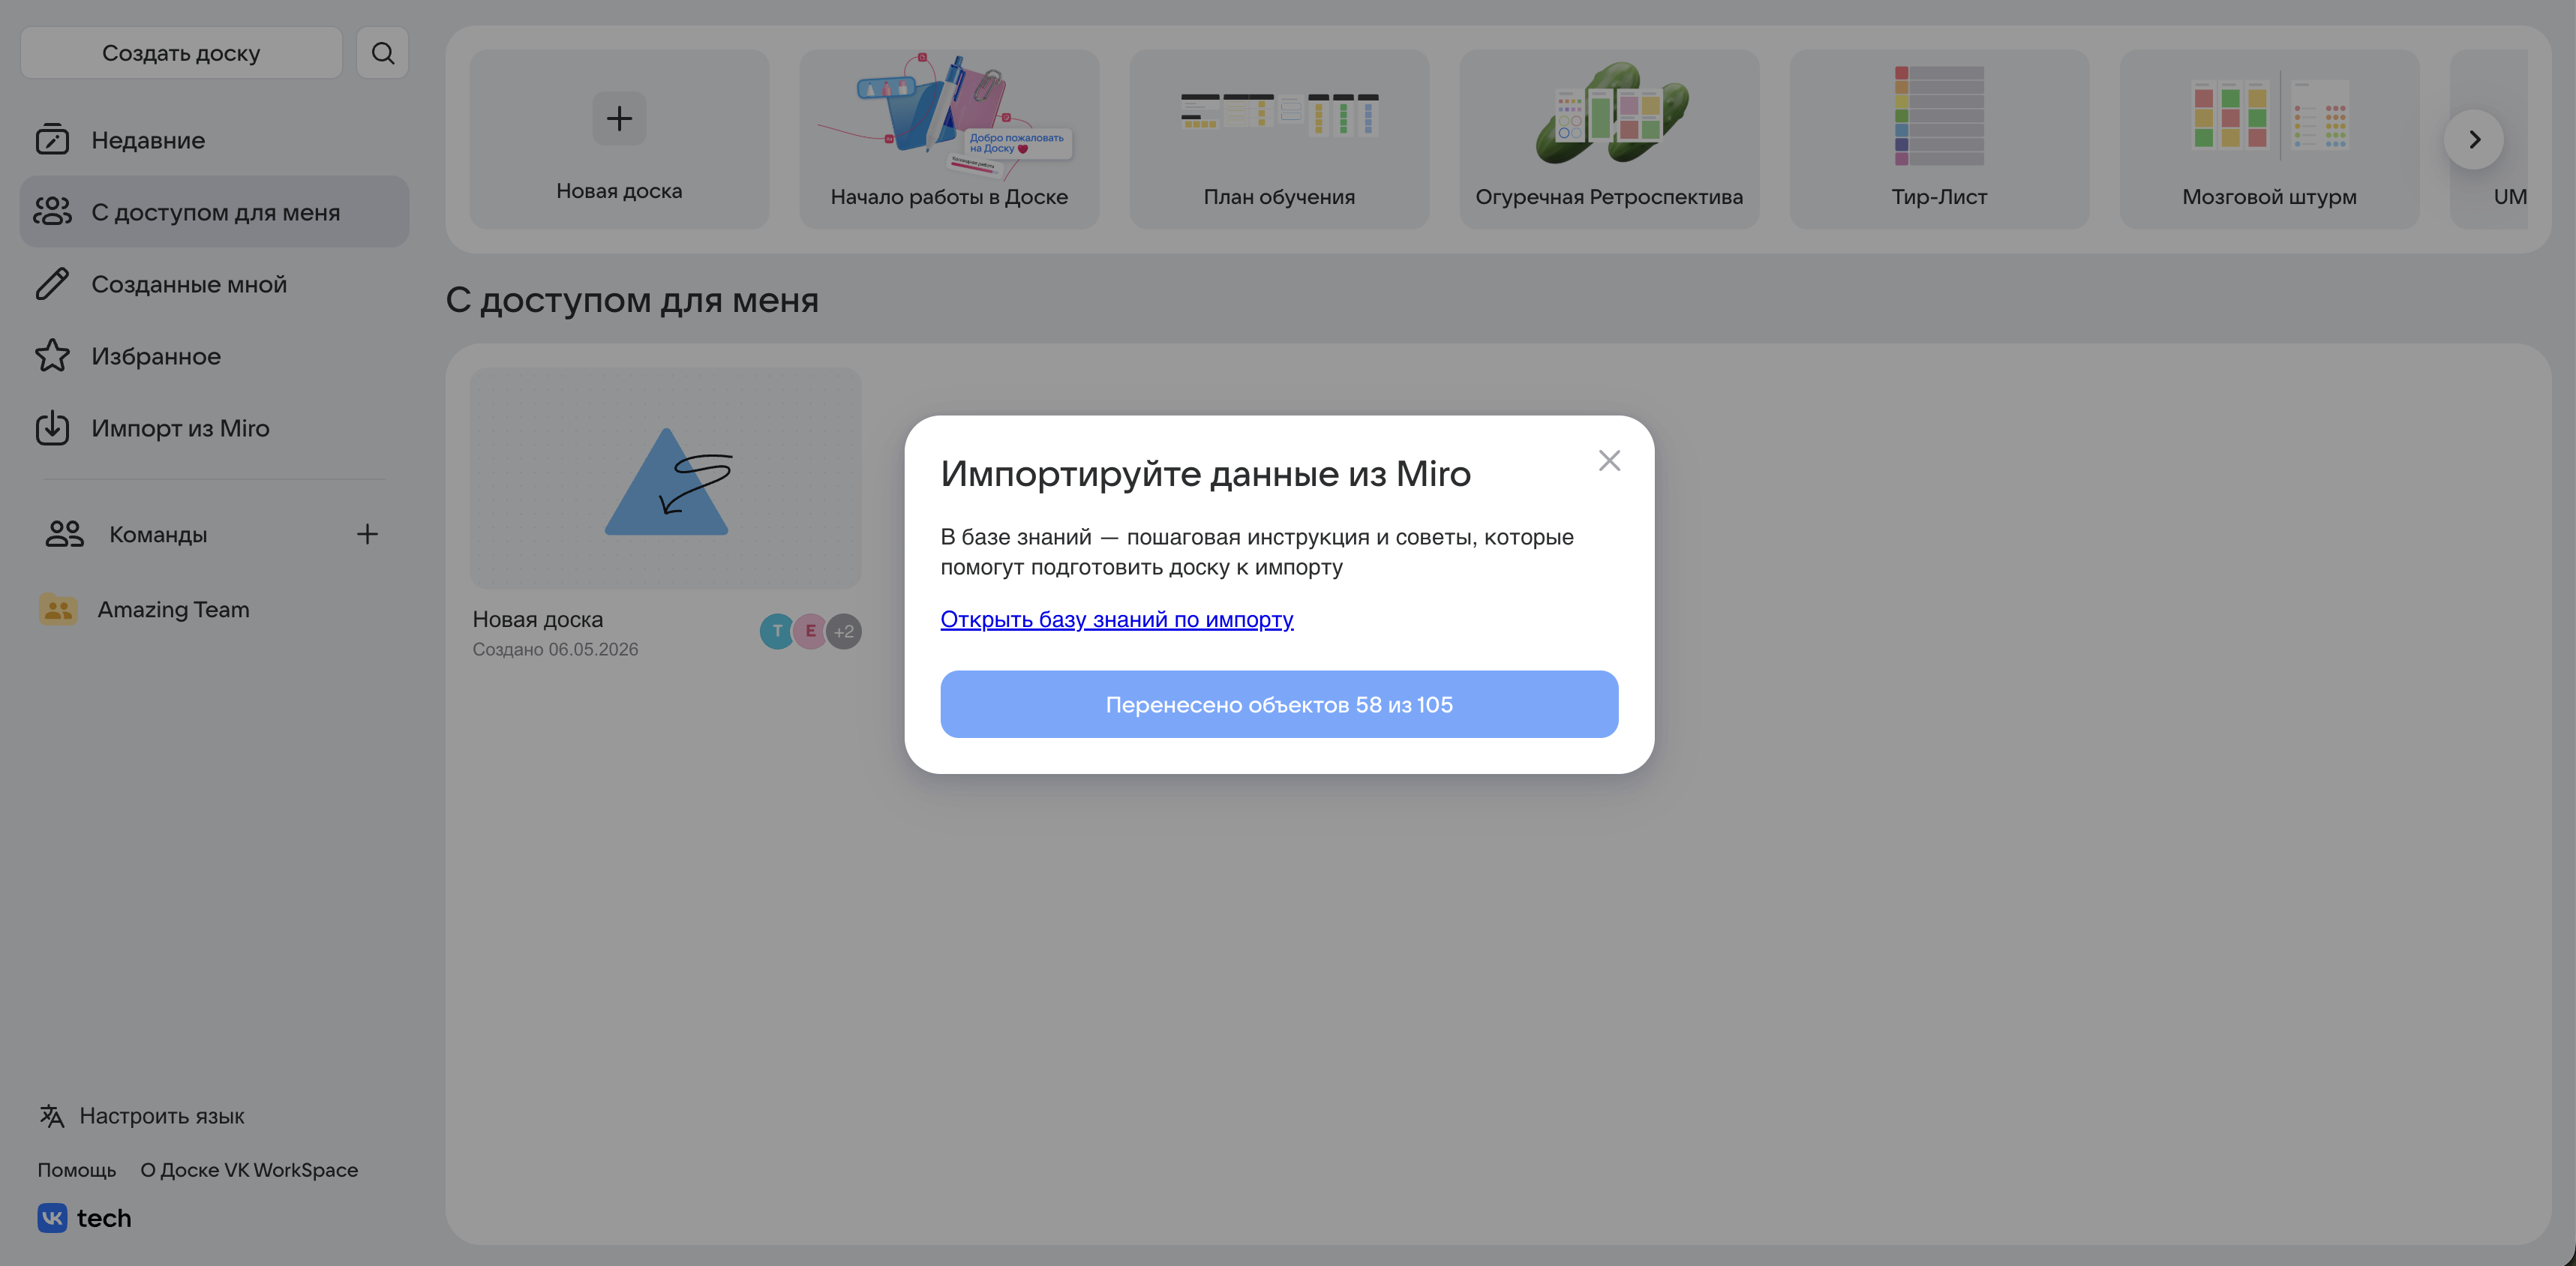2576x1266 pixels.
Task: Click the language translate icon
Action: click(x=52, y=1115)
